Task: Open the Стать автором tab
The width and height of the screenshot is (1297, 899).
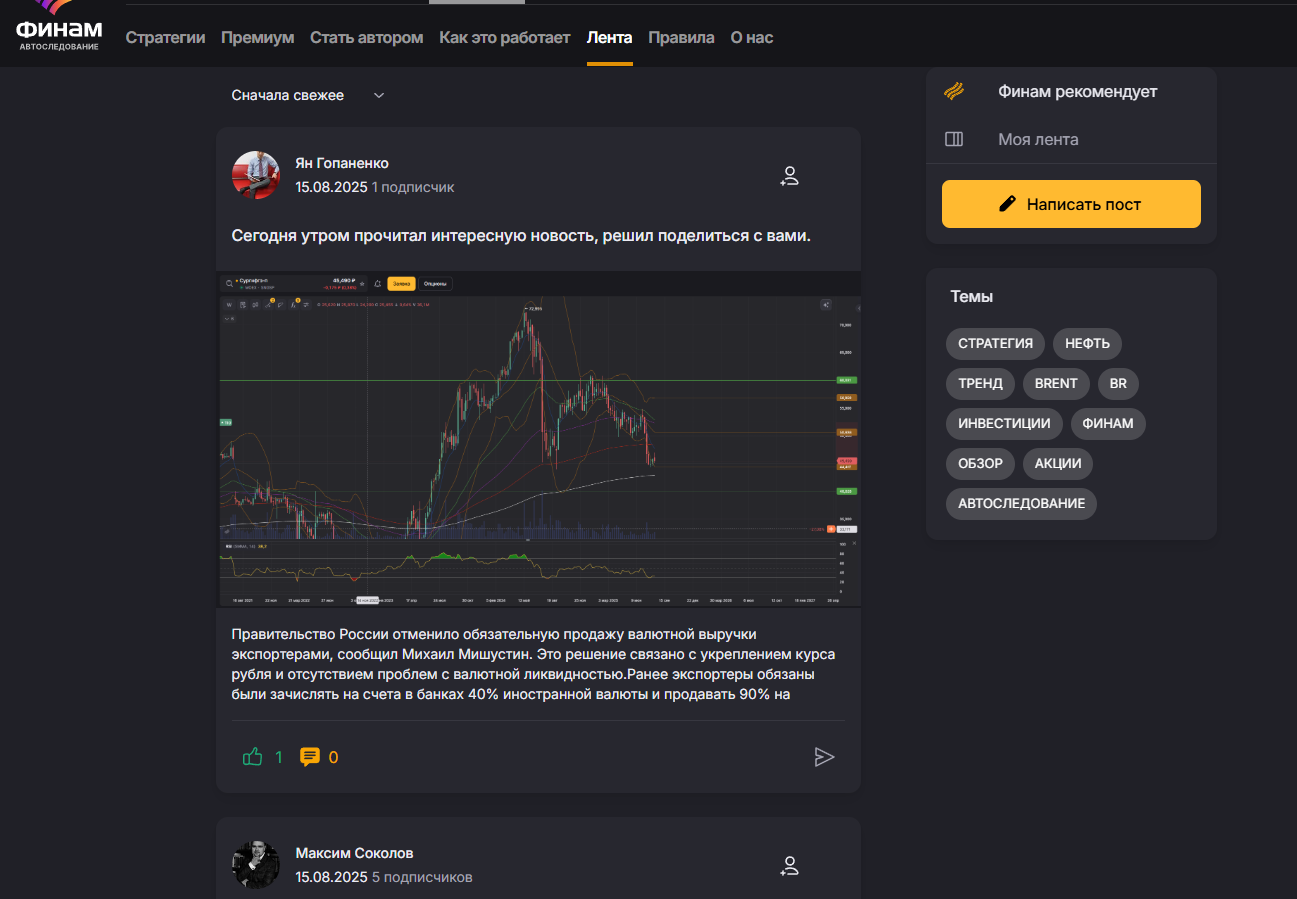Action: point(367,38)
